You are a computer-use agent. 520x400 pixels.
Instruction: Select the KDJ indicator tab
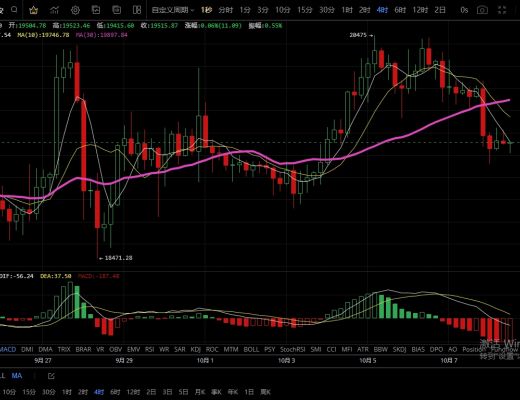(195, 349)
